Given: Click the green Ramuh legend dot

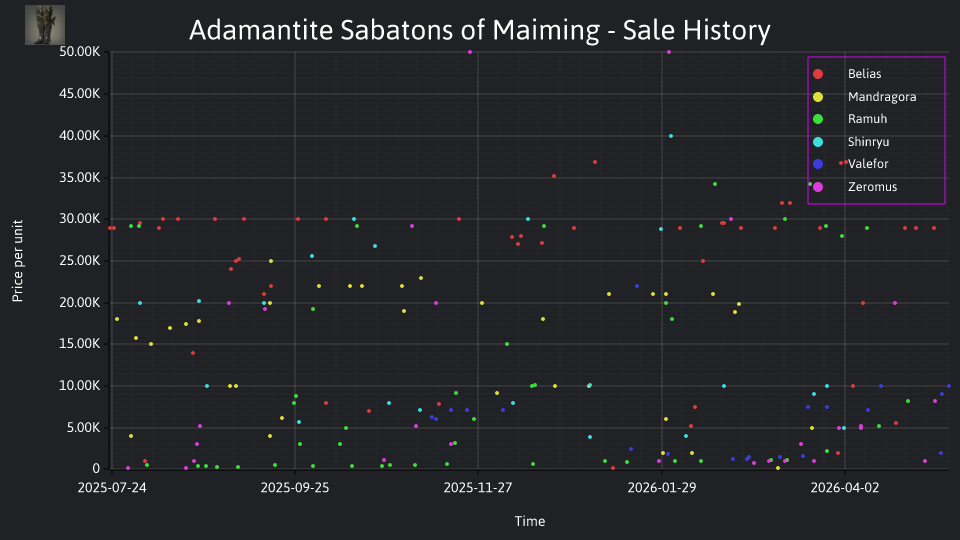Looking at the screenshot, I should 818,119.
